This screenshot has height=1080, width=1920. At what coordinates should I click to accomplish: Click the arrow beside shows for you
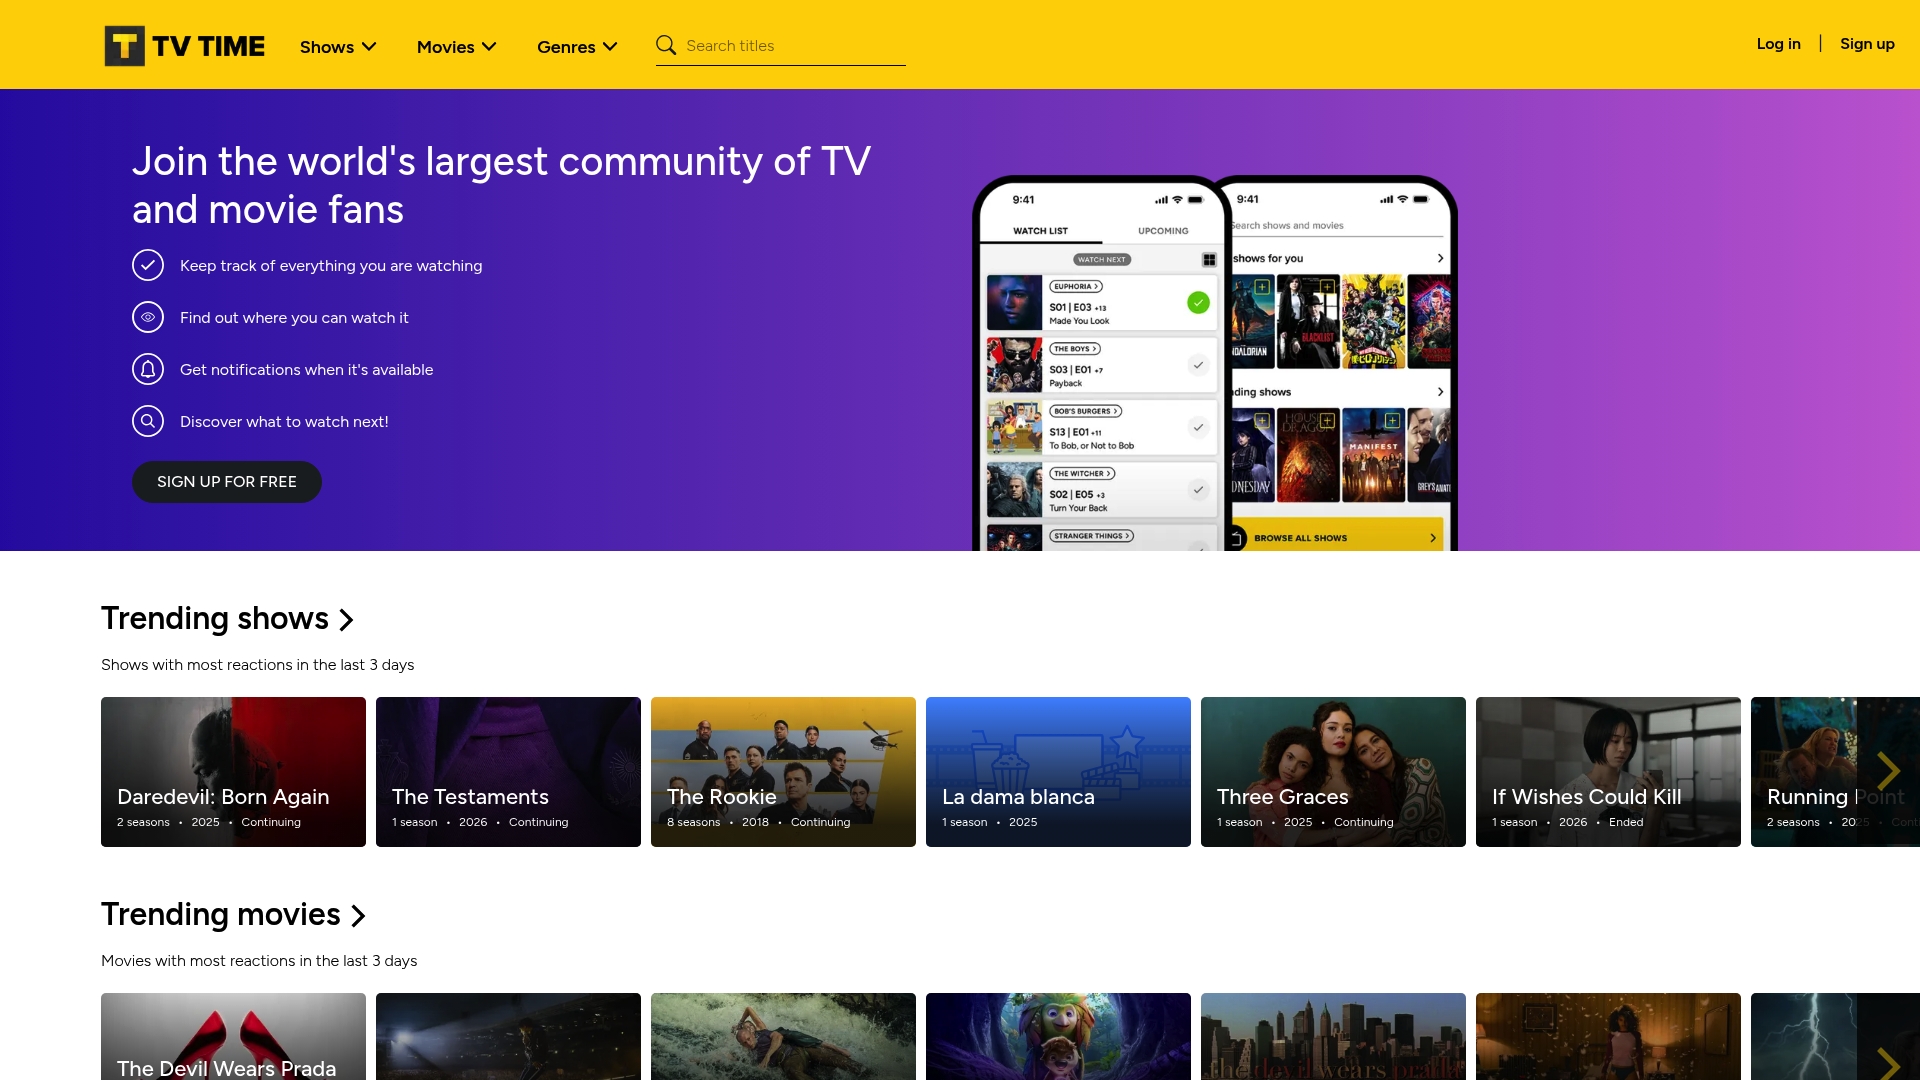coord(1440,258)
